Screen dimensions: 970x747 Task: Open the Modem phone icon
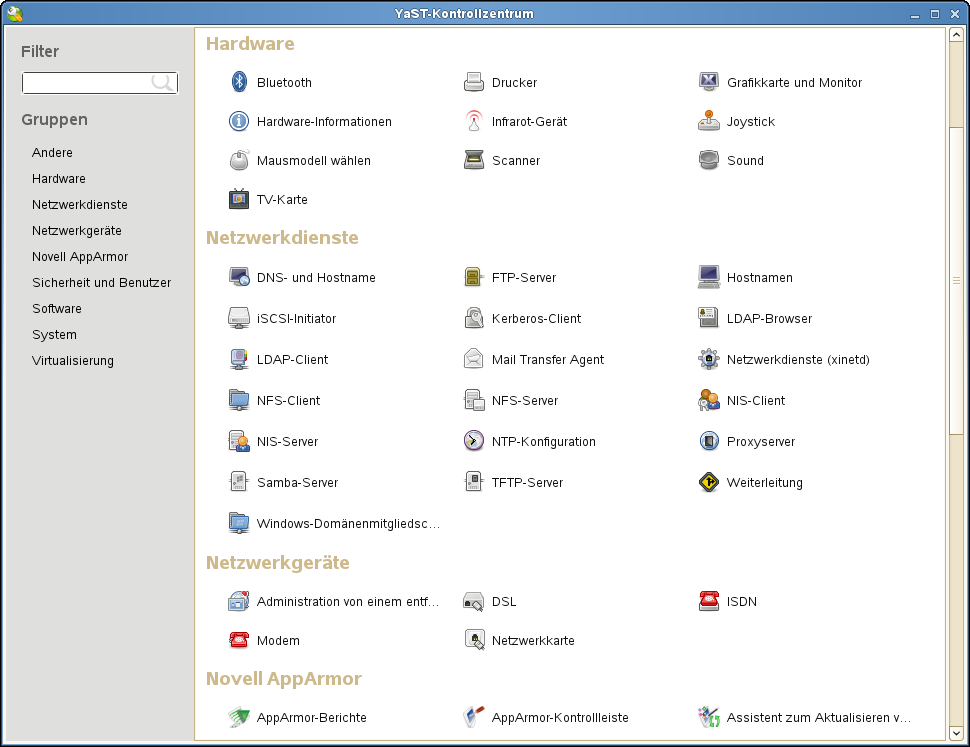click(x=239, y=640)
